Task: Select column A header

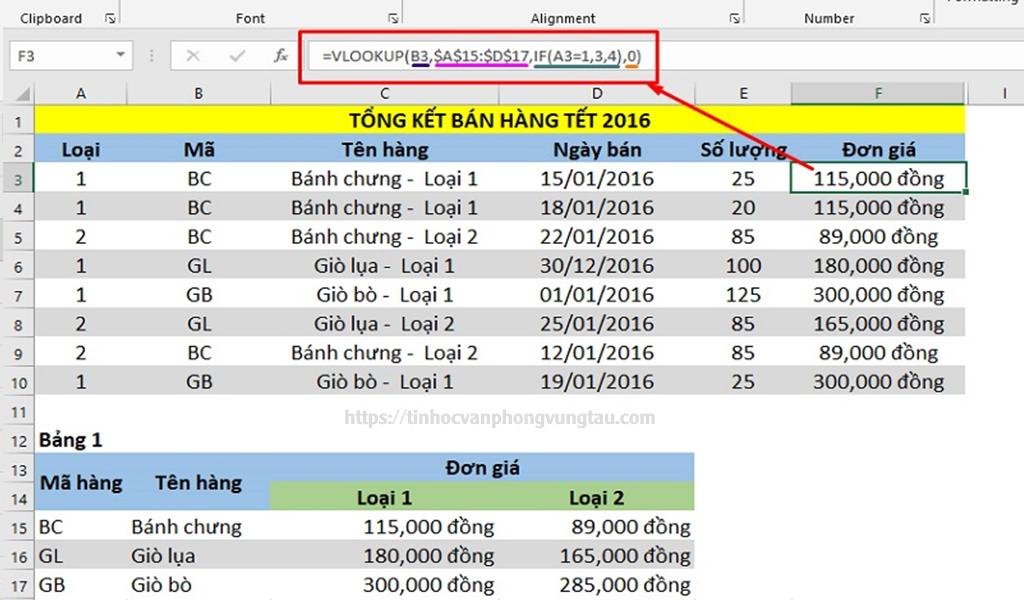Action: tap(80, 94)
